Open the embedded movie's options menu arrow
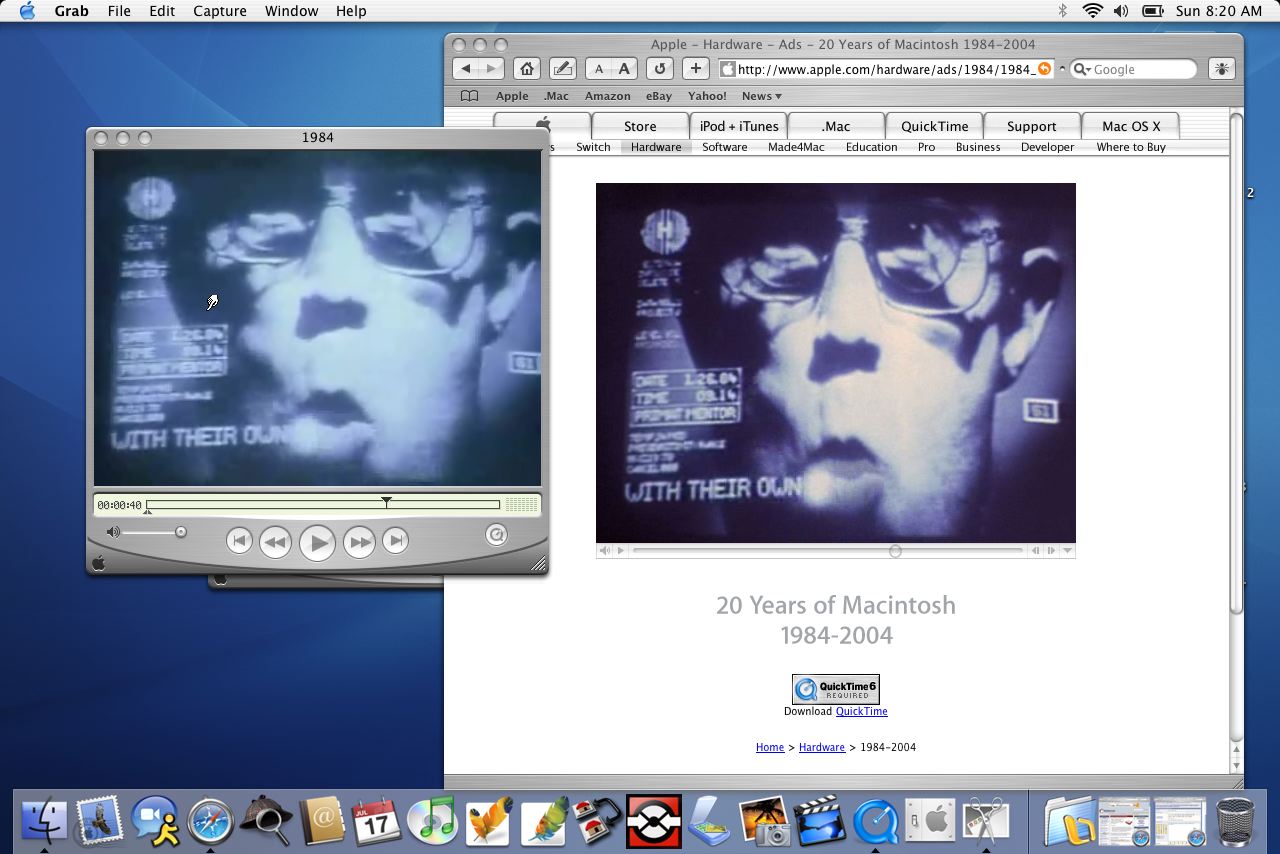 coord(1067,551)
